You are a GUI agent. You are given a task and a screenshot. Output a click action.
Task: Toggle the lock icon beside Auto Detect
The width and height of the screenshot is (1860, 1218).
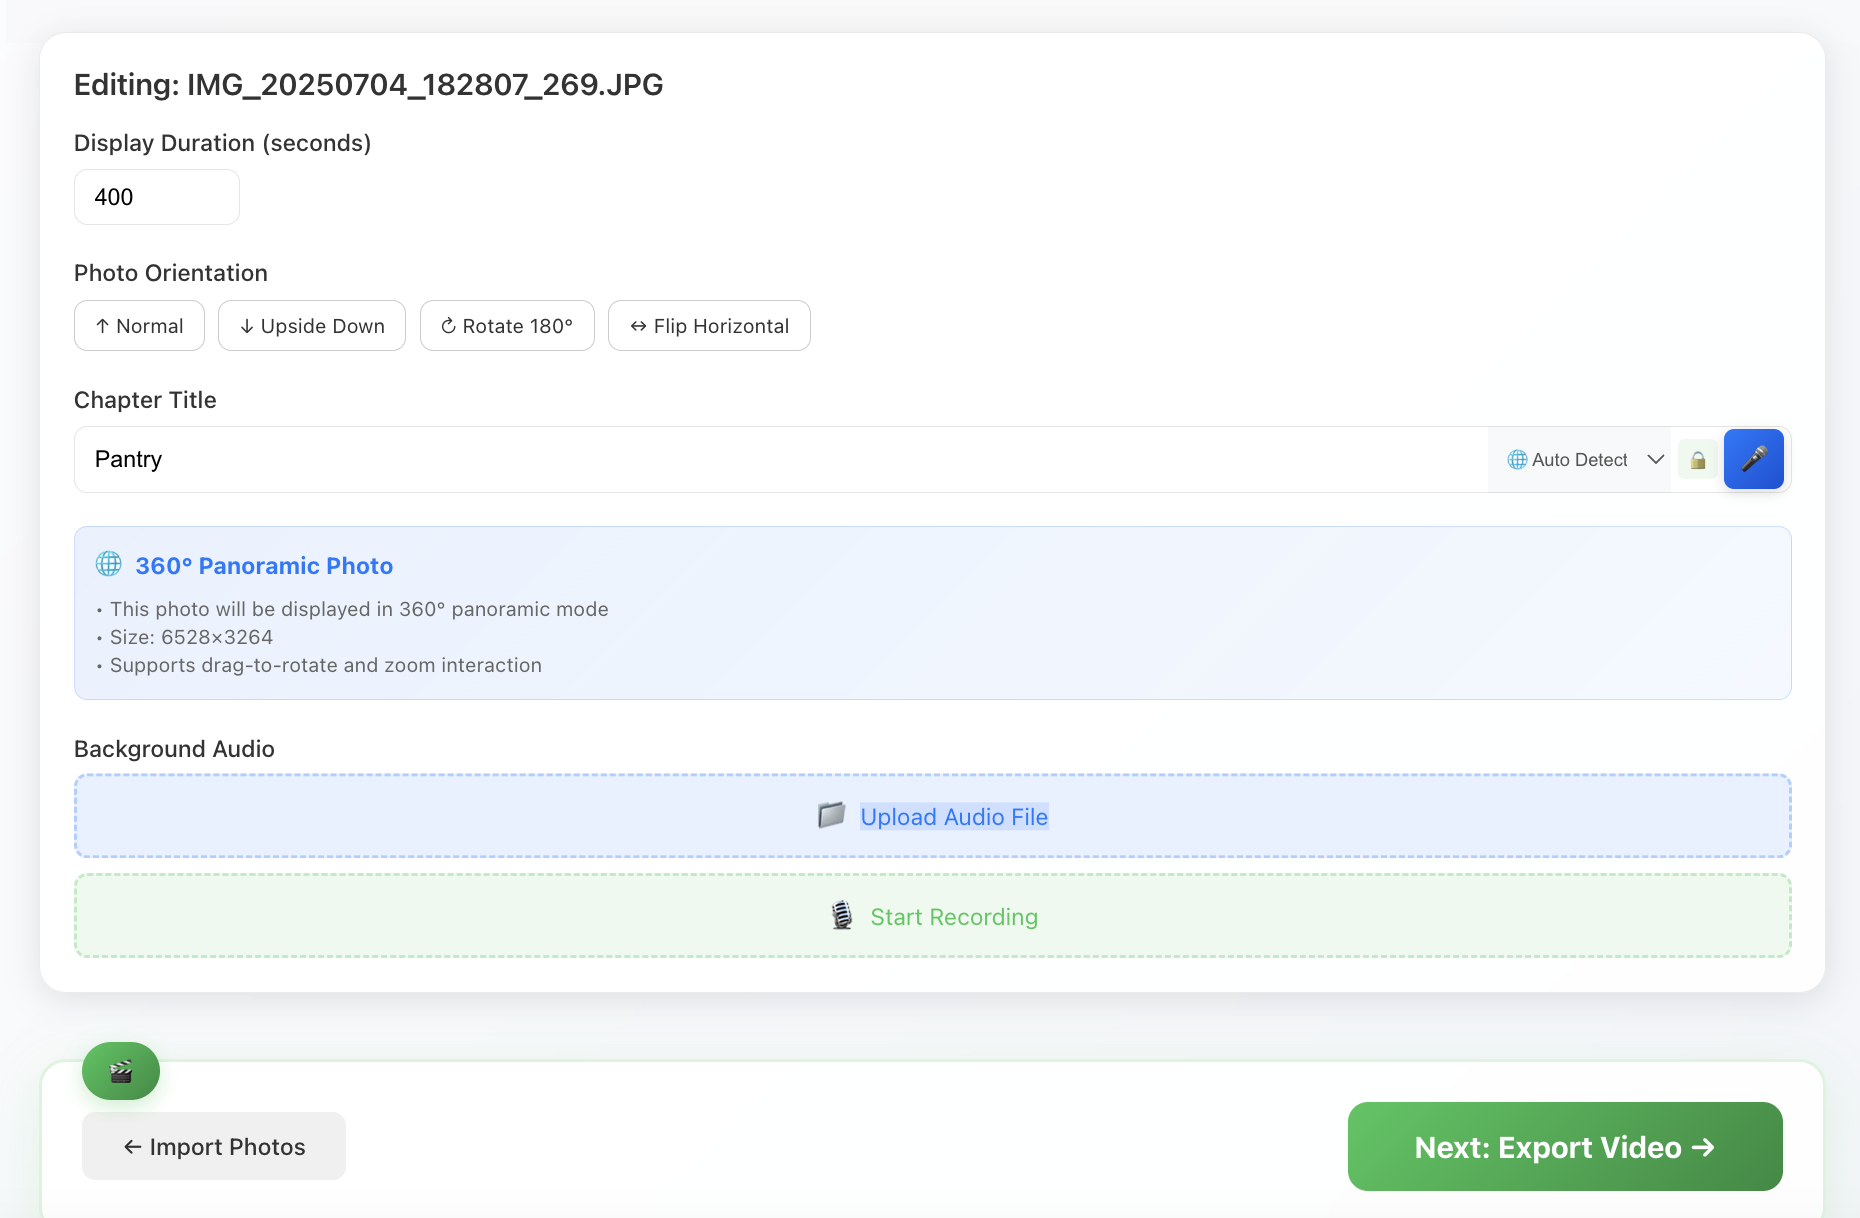(1697, 460)
